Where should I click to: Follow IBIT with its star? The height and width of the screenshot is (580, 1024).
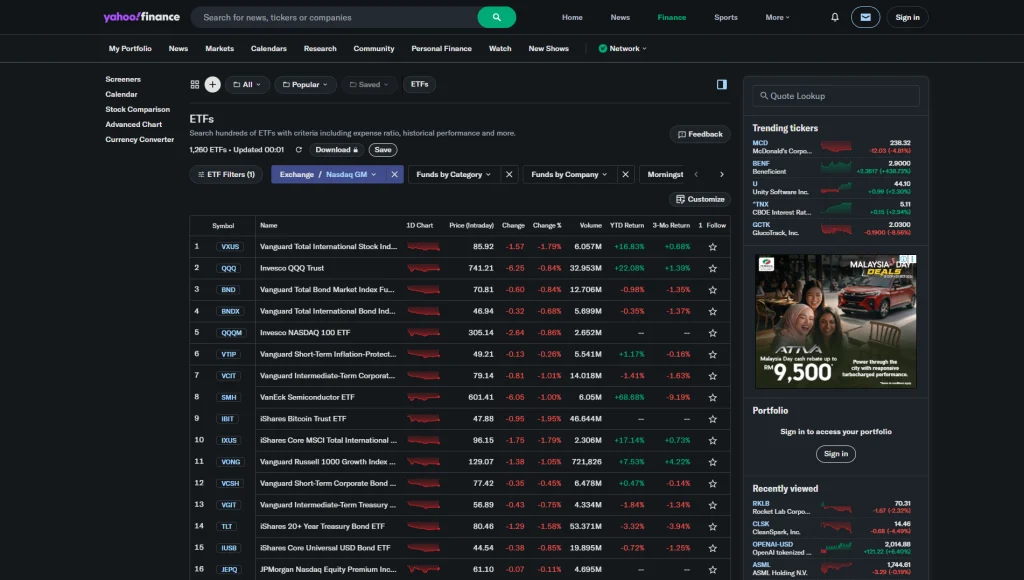pos(712,419)
